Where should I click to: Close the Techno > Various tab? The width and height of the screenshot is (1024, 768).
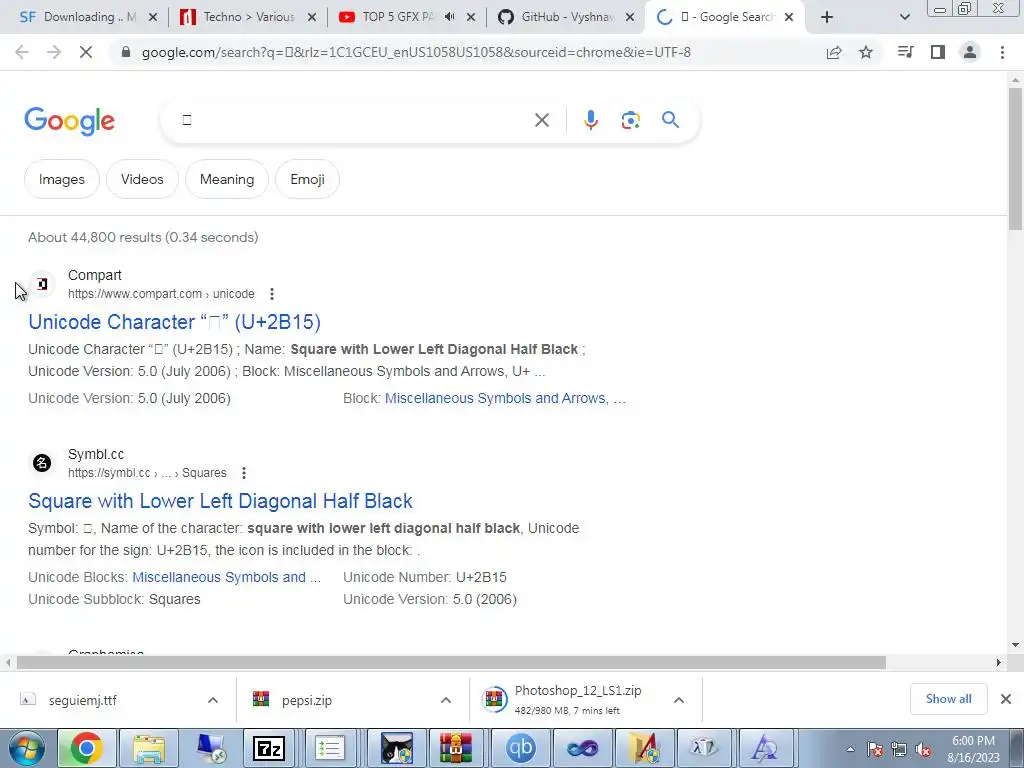[312, 18]
